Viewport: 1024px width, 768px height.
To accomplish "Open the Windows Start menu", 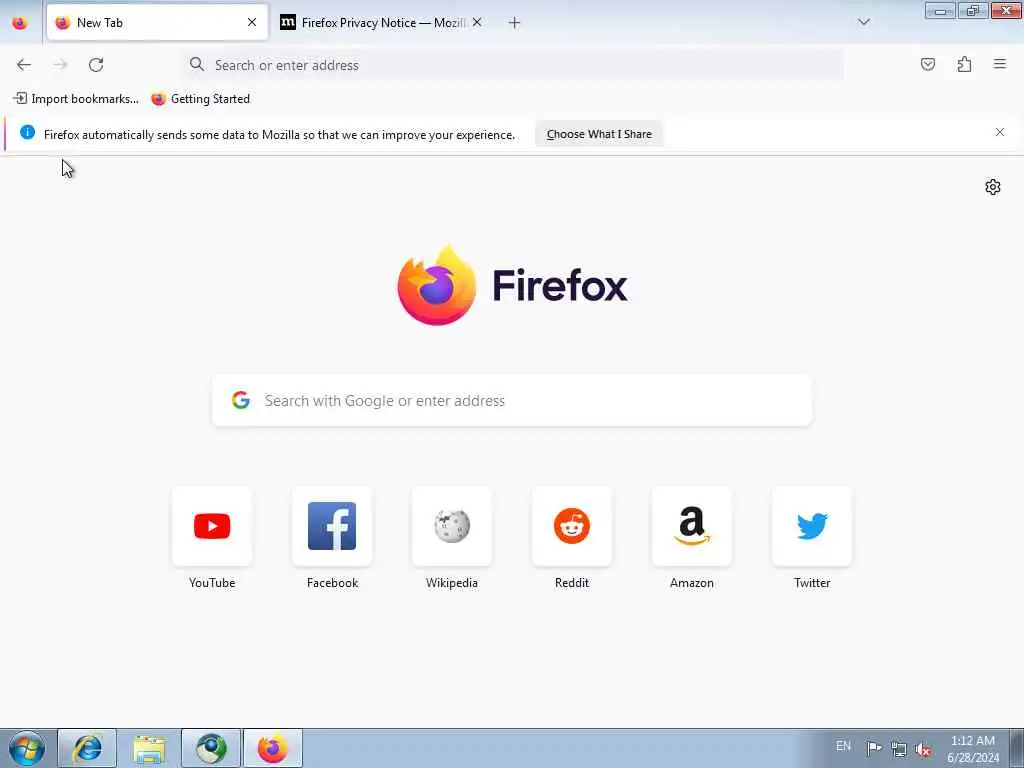I will click(x=27, y=748).
